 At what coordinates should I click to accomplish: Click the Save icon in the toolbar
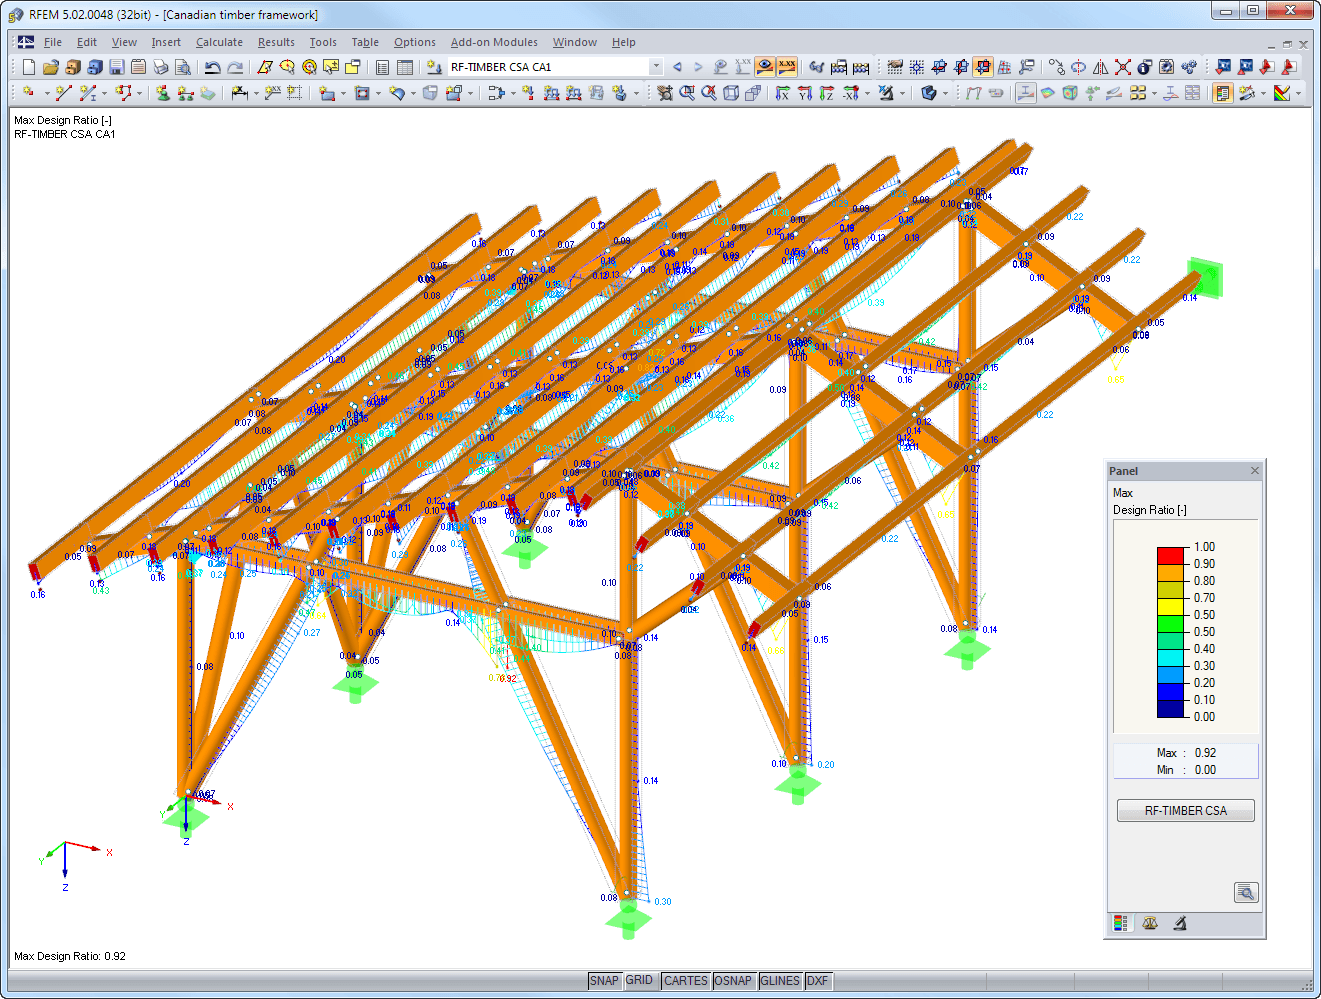117,66
